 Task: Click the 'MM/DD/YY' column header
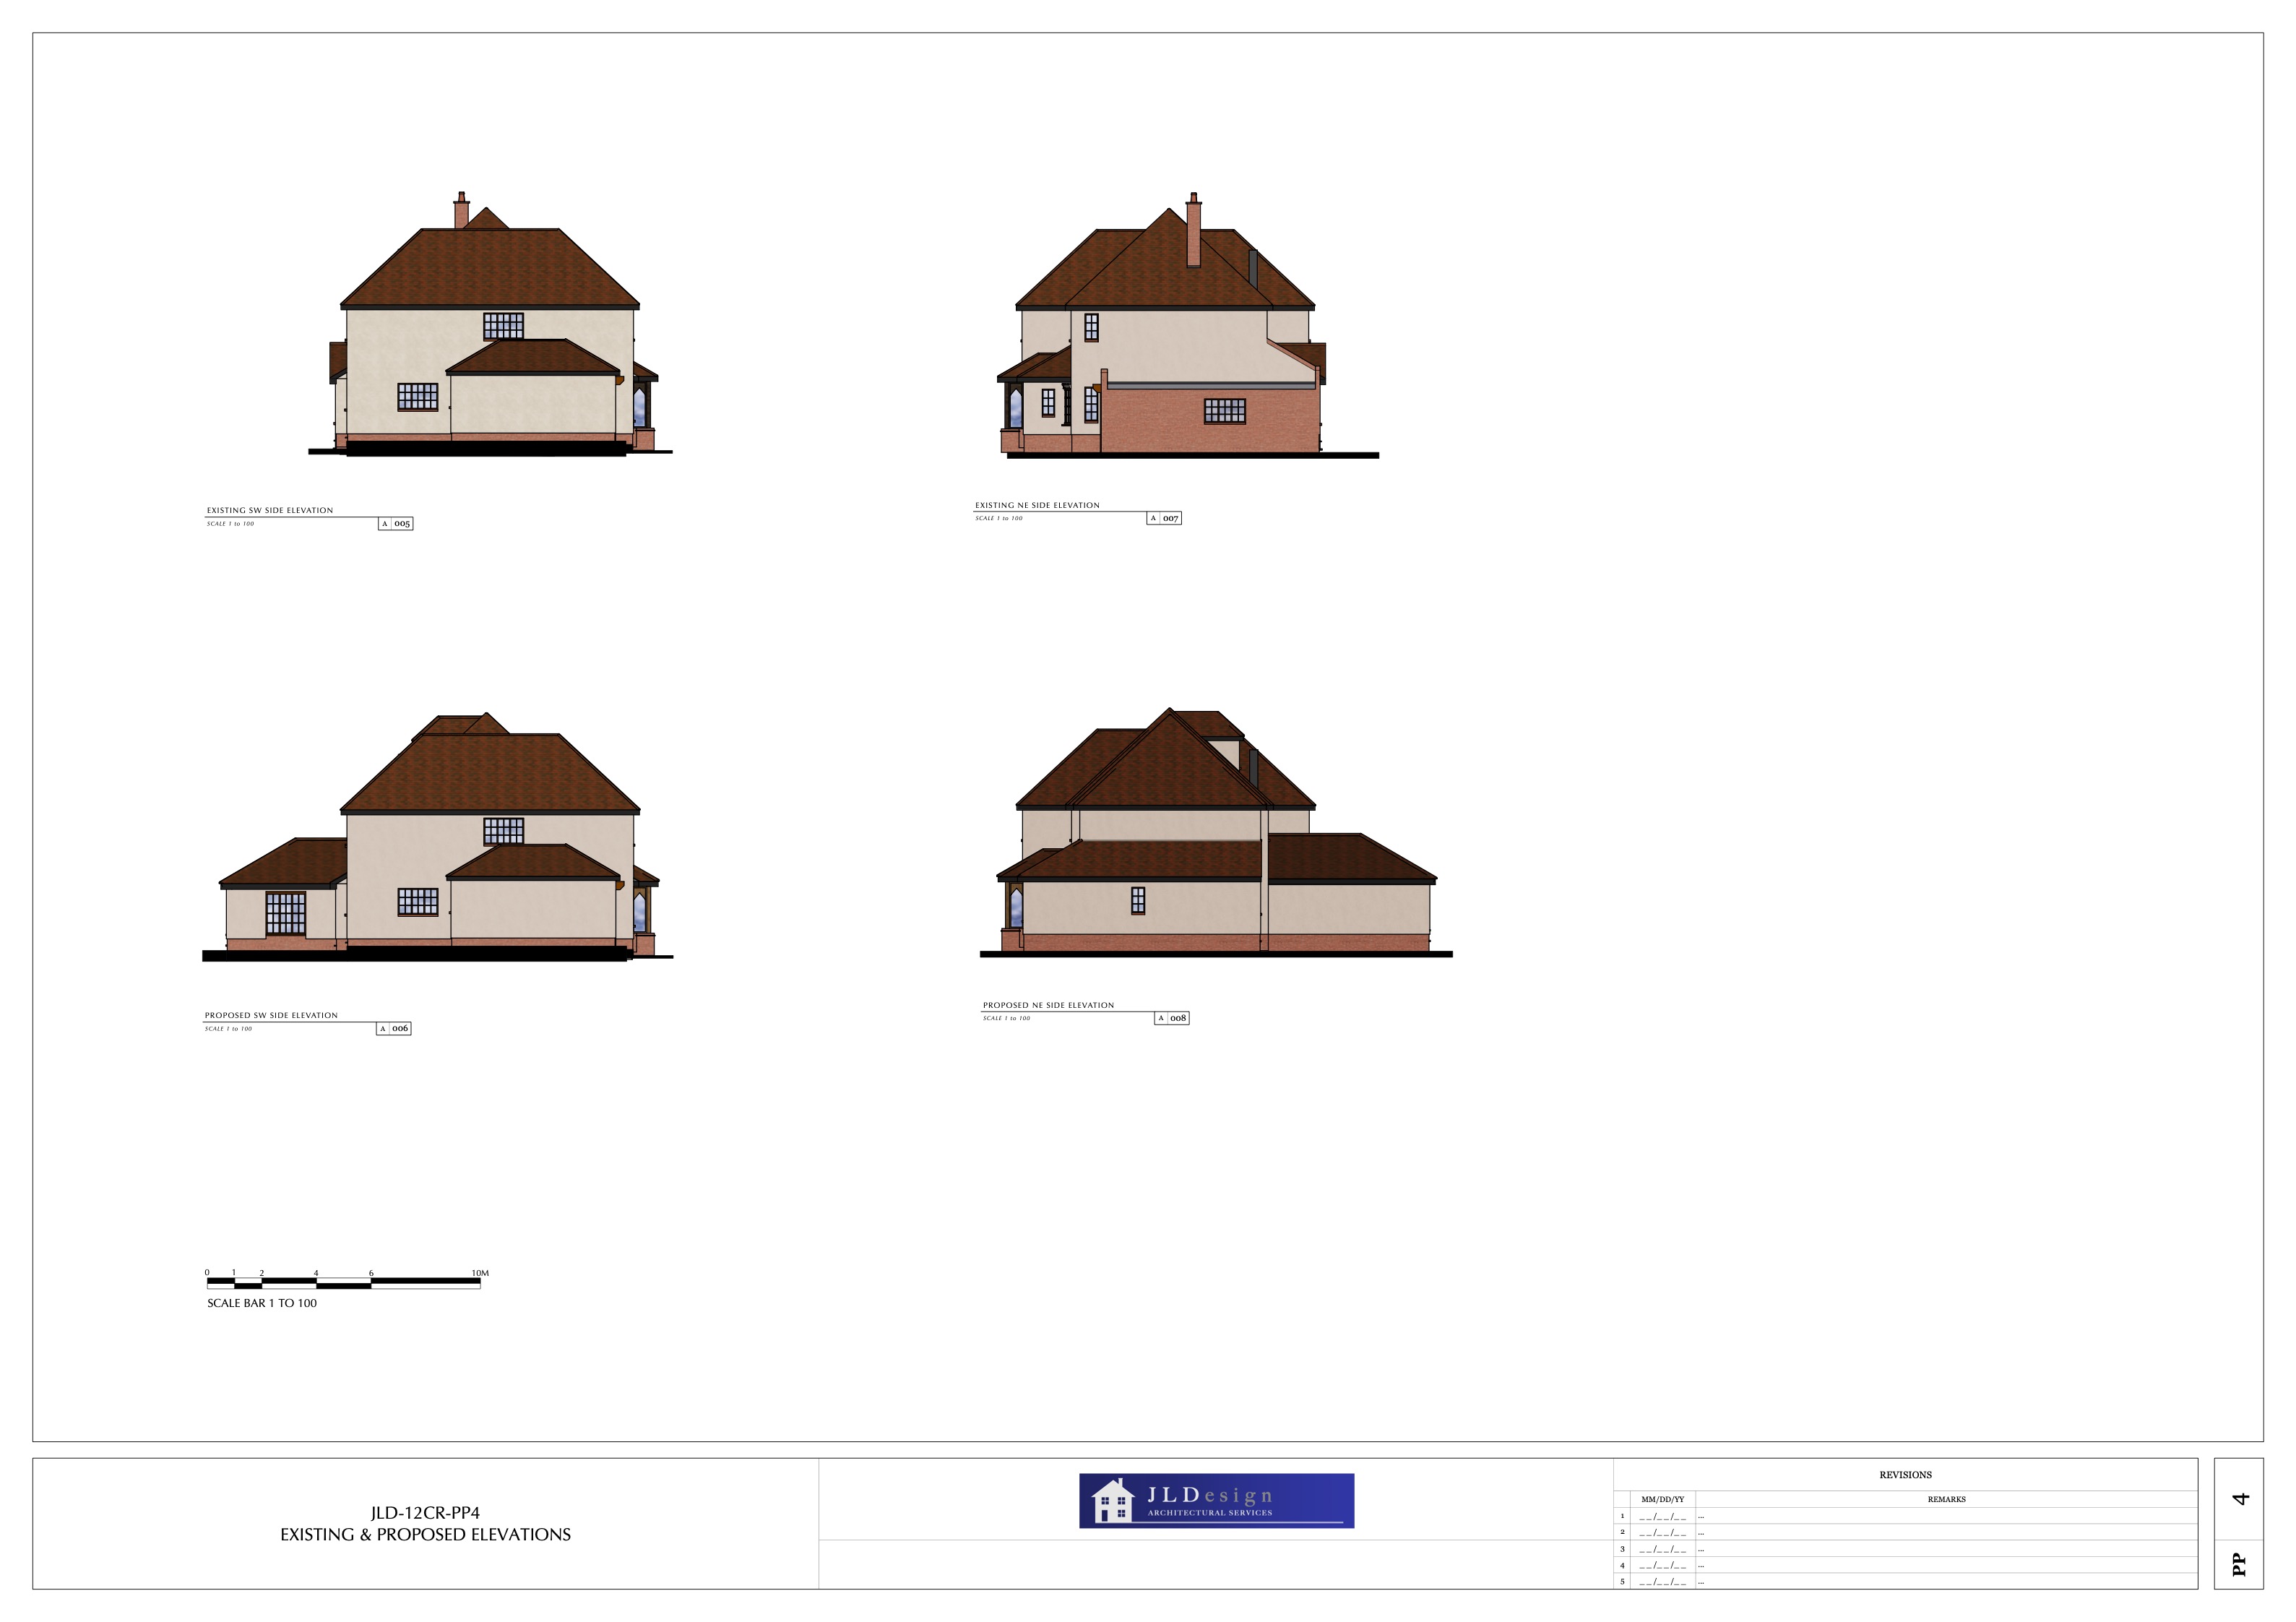pos(1662,1499)
